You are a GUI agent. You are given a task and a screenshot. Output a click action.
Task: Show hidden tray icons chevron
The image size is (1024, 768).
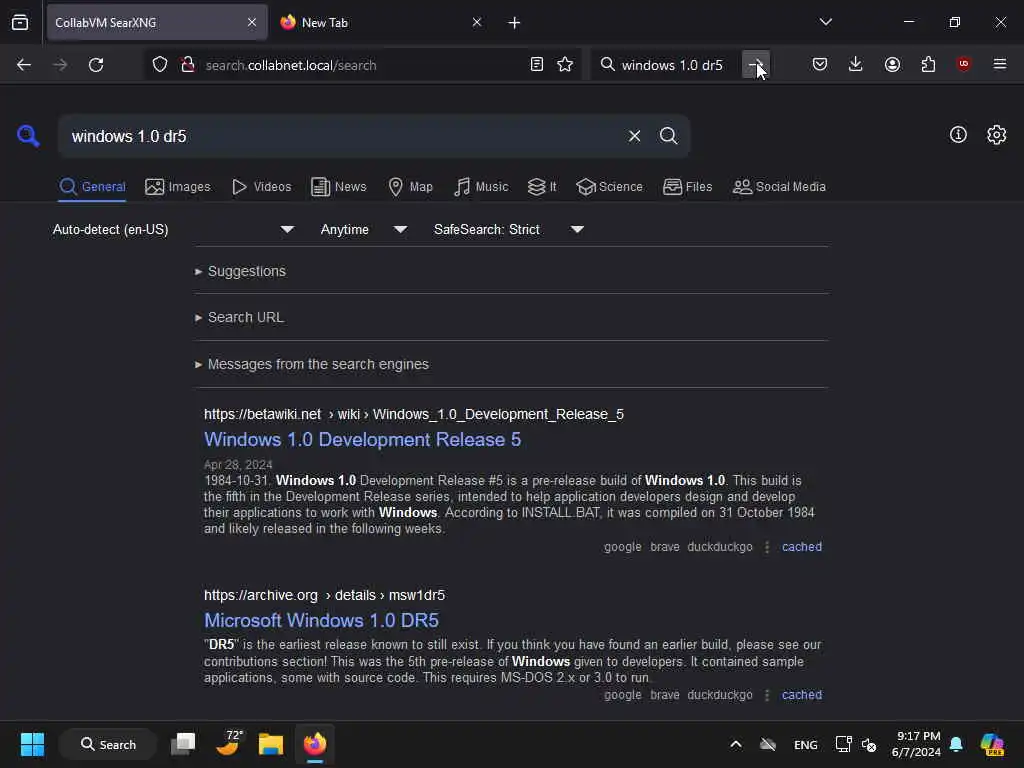click(735, 744)
